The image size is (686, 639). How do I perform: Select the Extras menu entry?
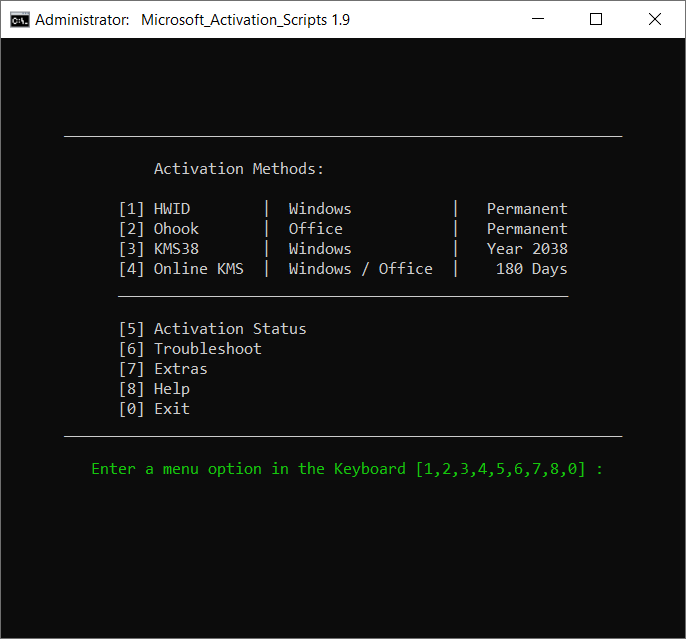180,369
